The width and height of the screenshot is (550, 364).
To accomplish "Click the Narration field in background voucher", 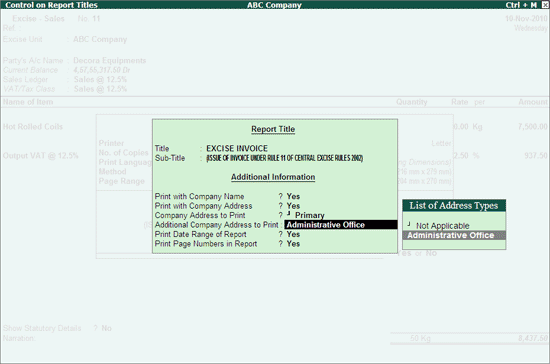I will [x=19, y=338].
